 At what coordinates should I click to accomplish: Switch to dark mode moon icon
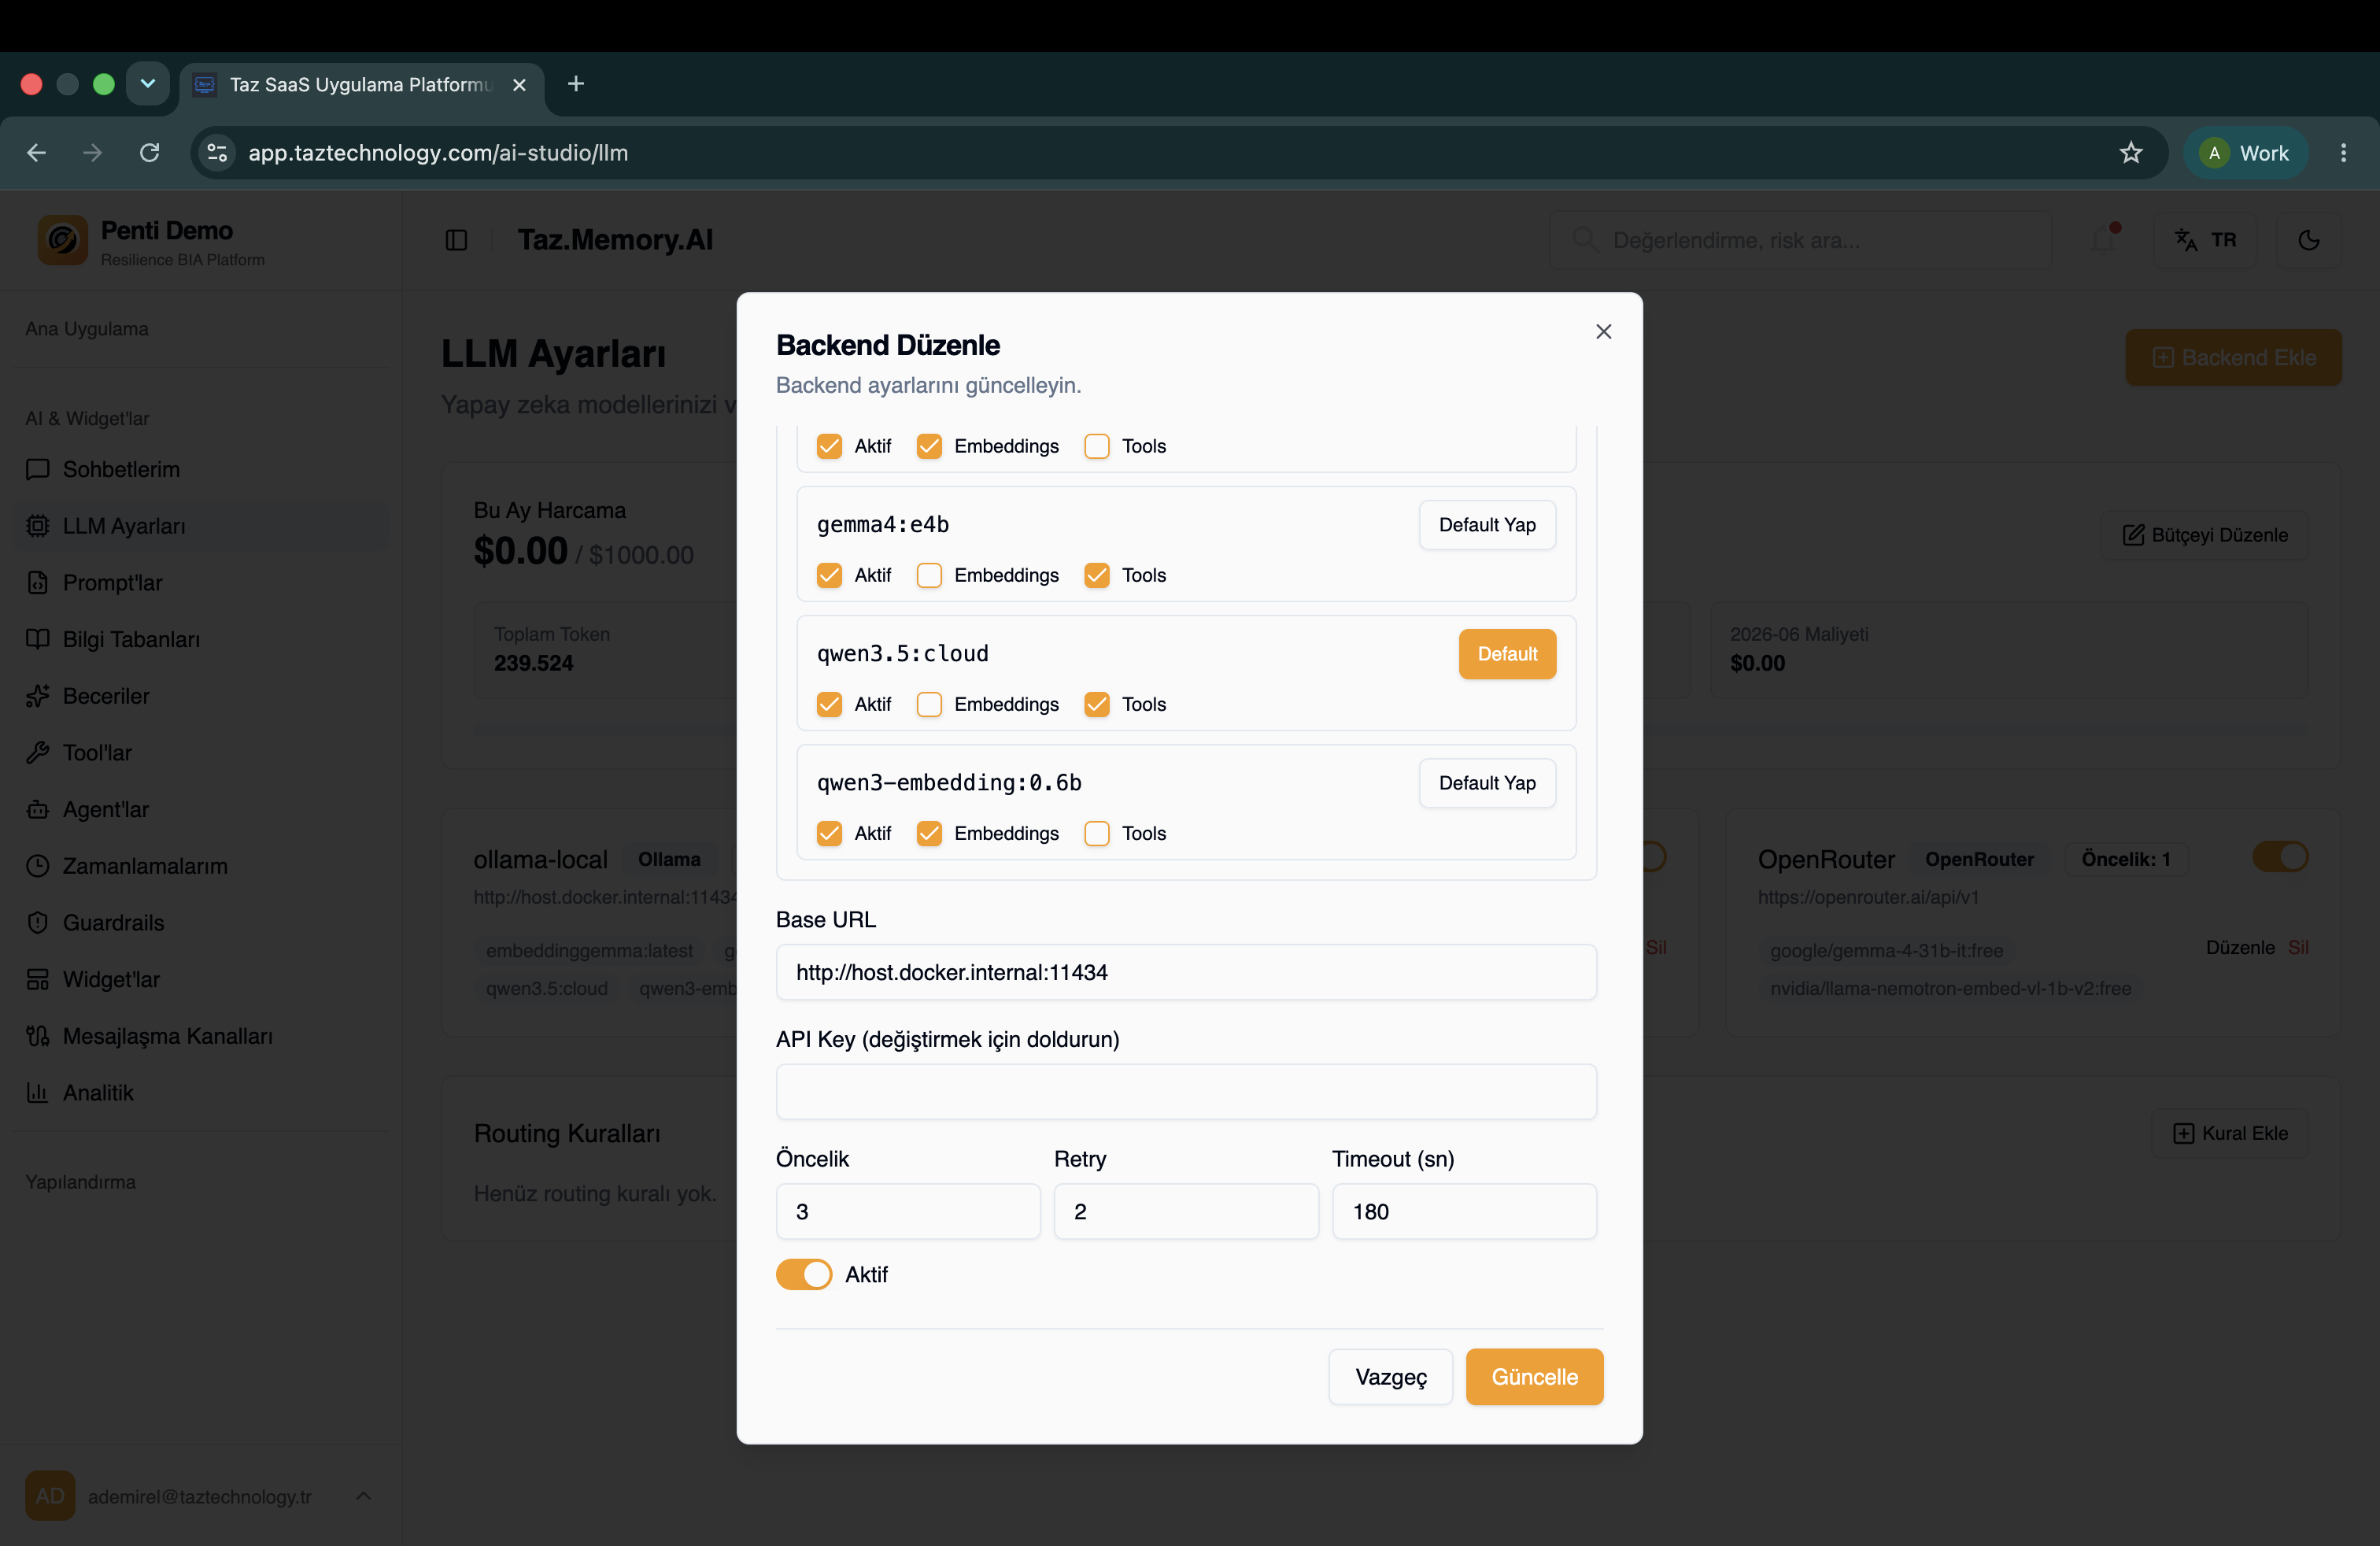click(x=2308, y=240)
